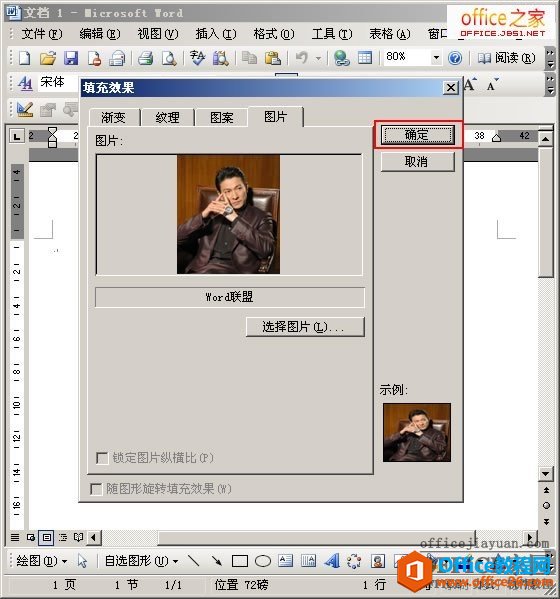The image size is (560, 599).
Task: Select the Rectangle drawing tool
Action: (240, 561)
